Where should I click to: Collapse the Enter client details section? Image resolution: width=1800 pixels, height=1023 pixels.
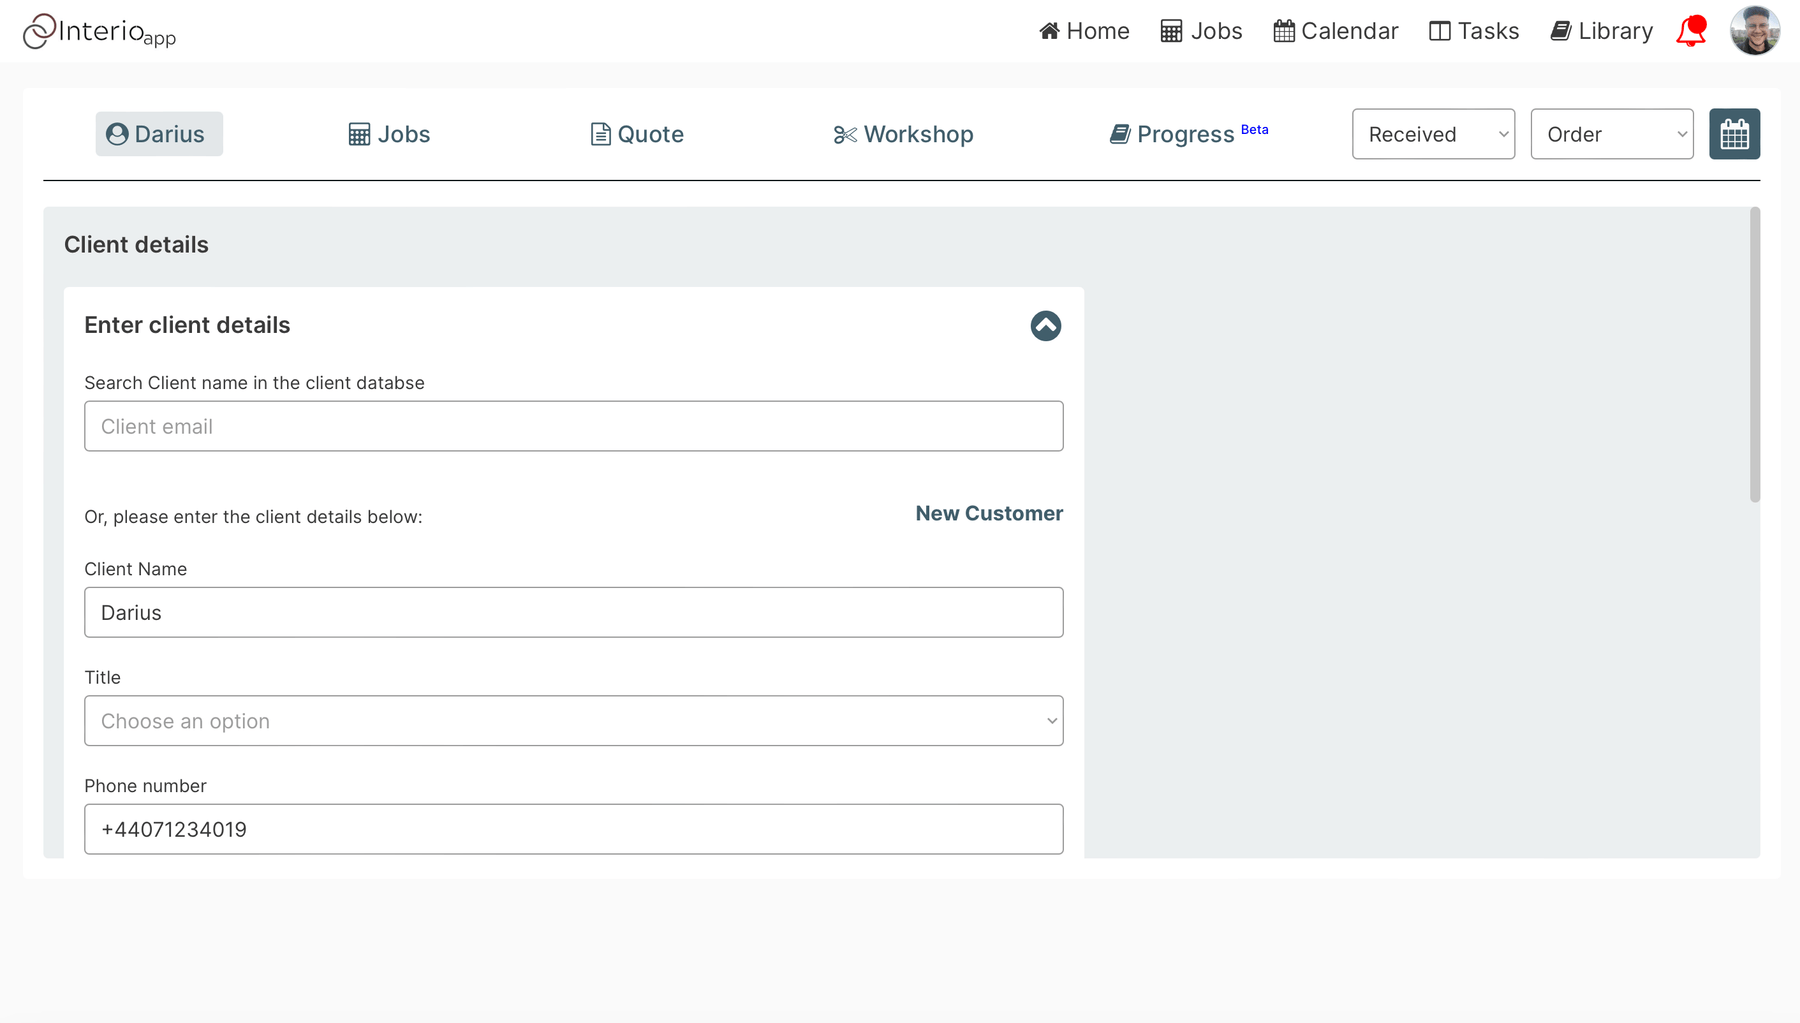1045,326
